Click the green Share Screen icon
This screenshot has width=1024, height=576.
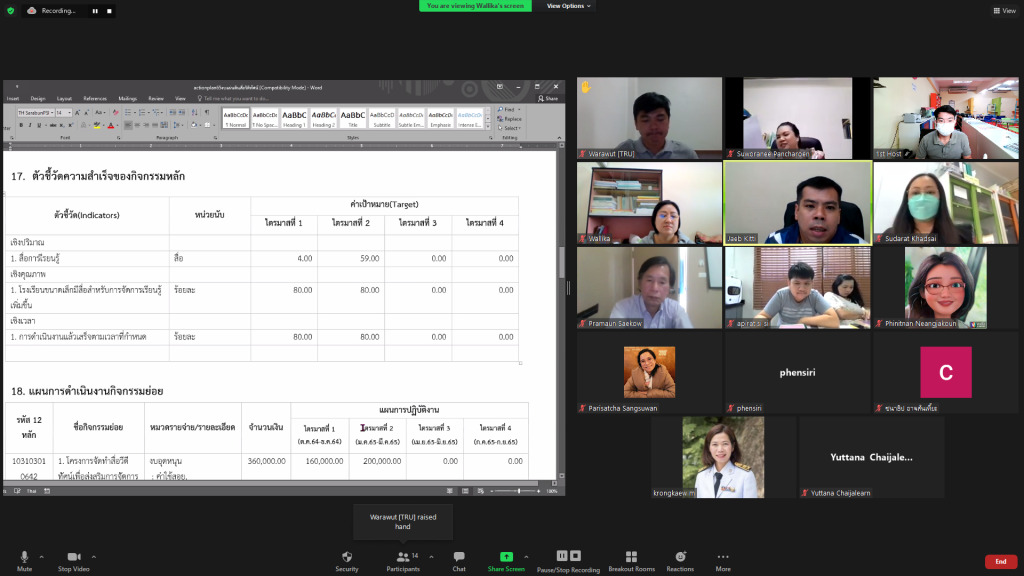pyautogui.click(x=506, y=556)
